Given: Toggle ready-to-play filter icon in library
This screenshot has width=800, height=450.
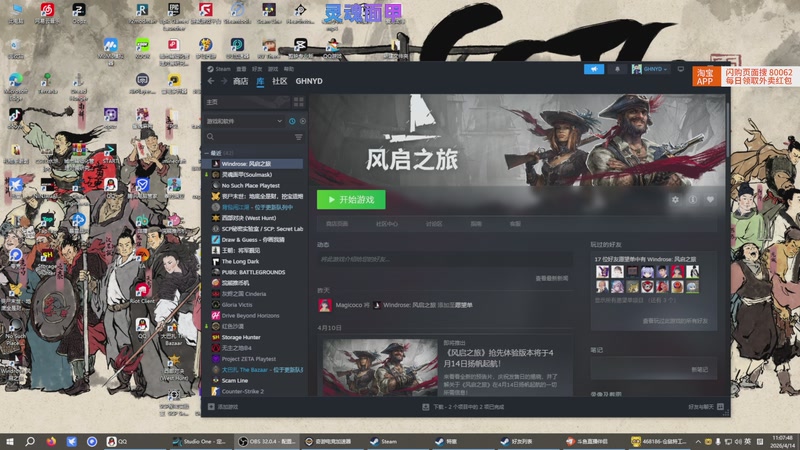Looking at the screenshot, I should 303,121.
